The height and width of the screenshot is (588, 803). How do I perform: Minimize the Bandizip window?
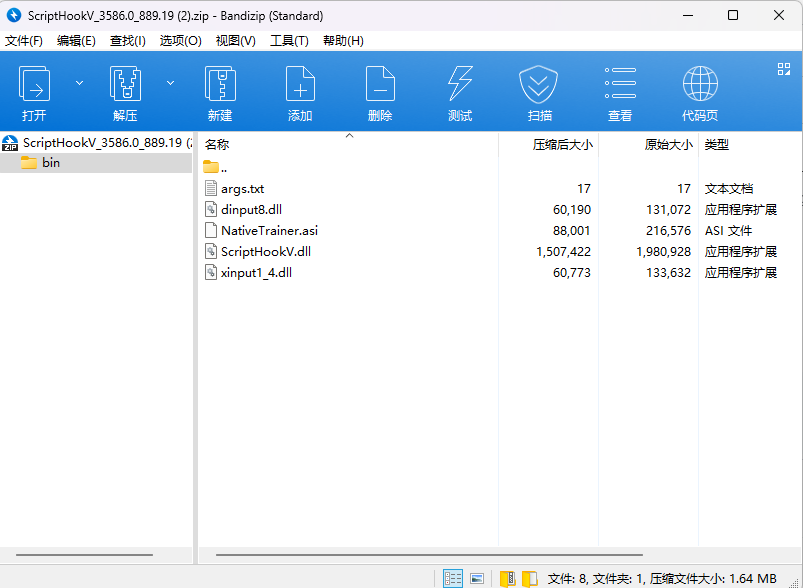(x=688, y=15)
